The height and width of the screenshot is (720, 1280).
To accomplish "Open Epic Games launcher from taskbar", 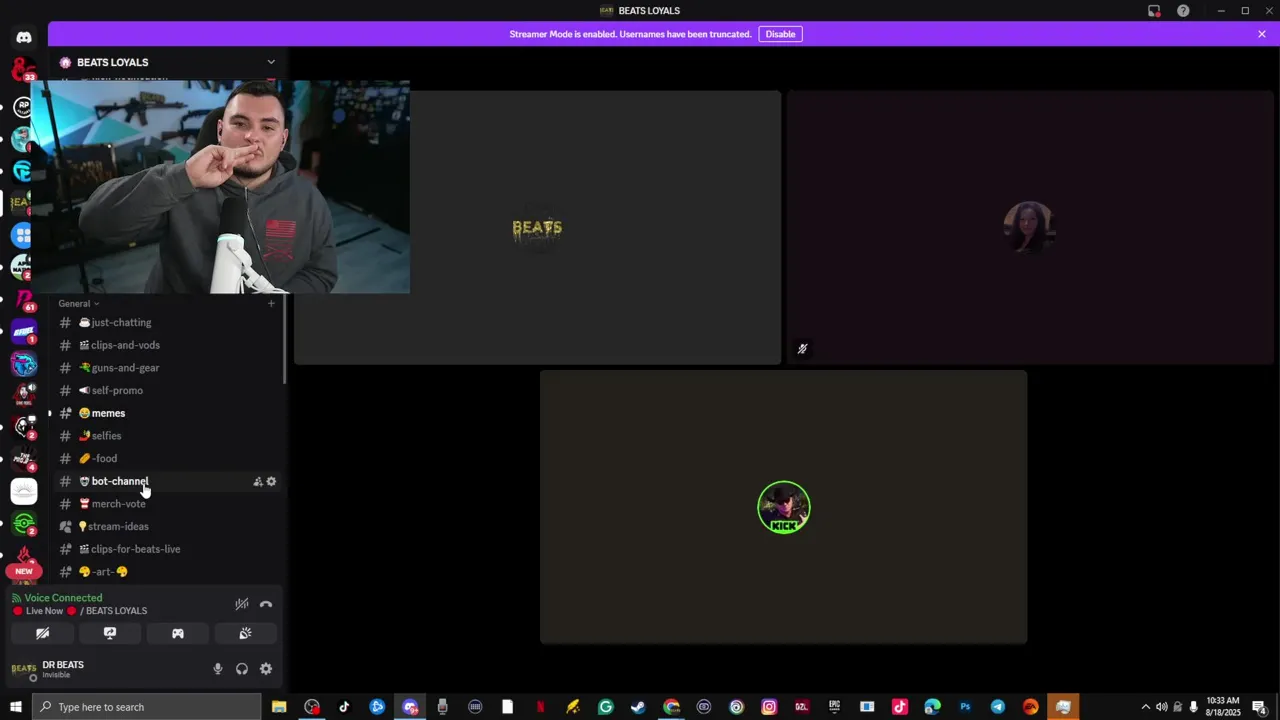I will 834,707.
